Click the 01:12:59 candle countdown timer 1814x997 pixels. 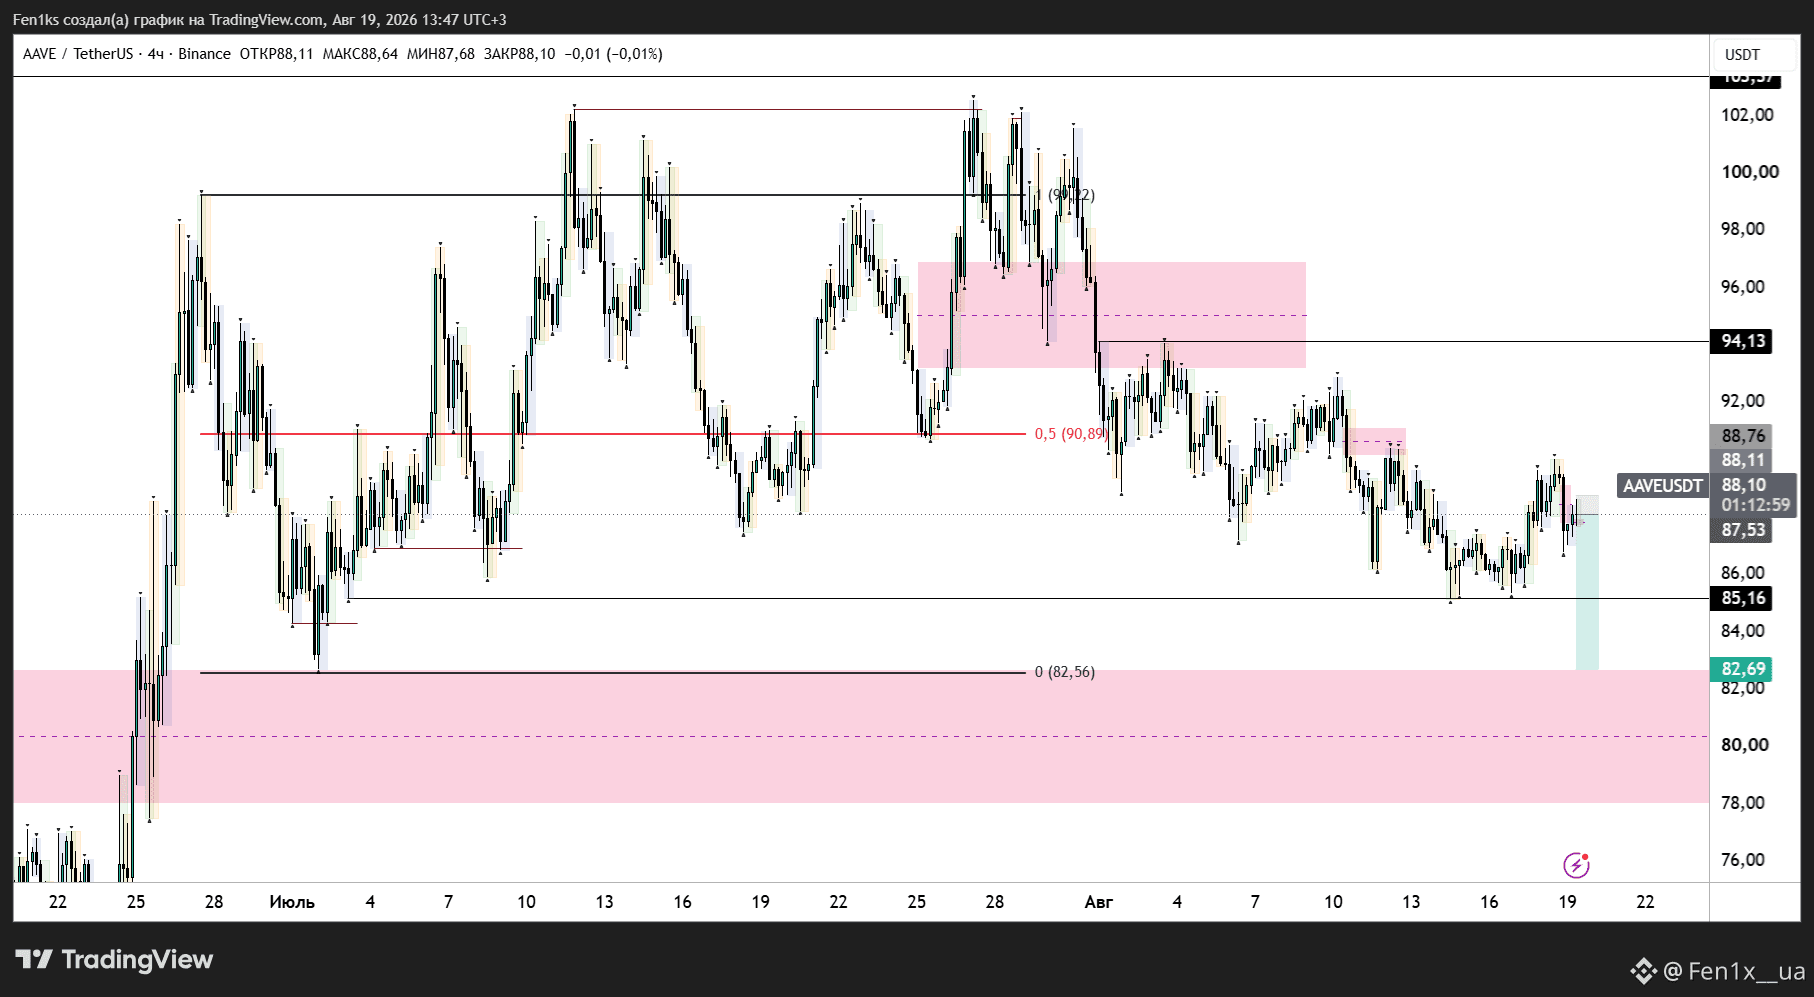pyautogui.click(x=1755, y=505)
